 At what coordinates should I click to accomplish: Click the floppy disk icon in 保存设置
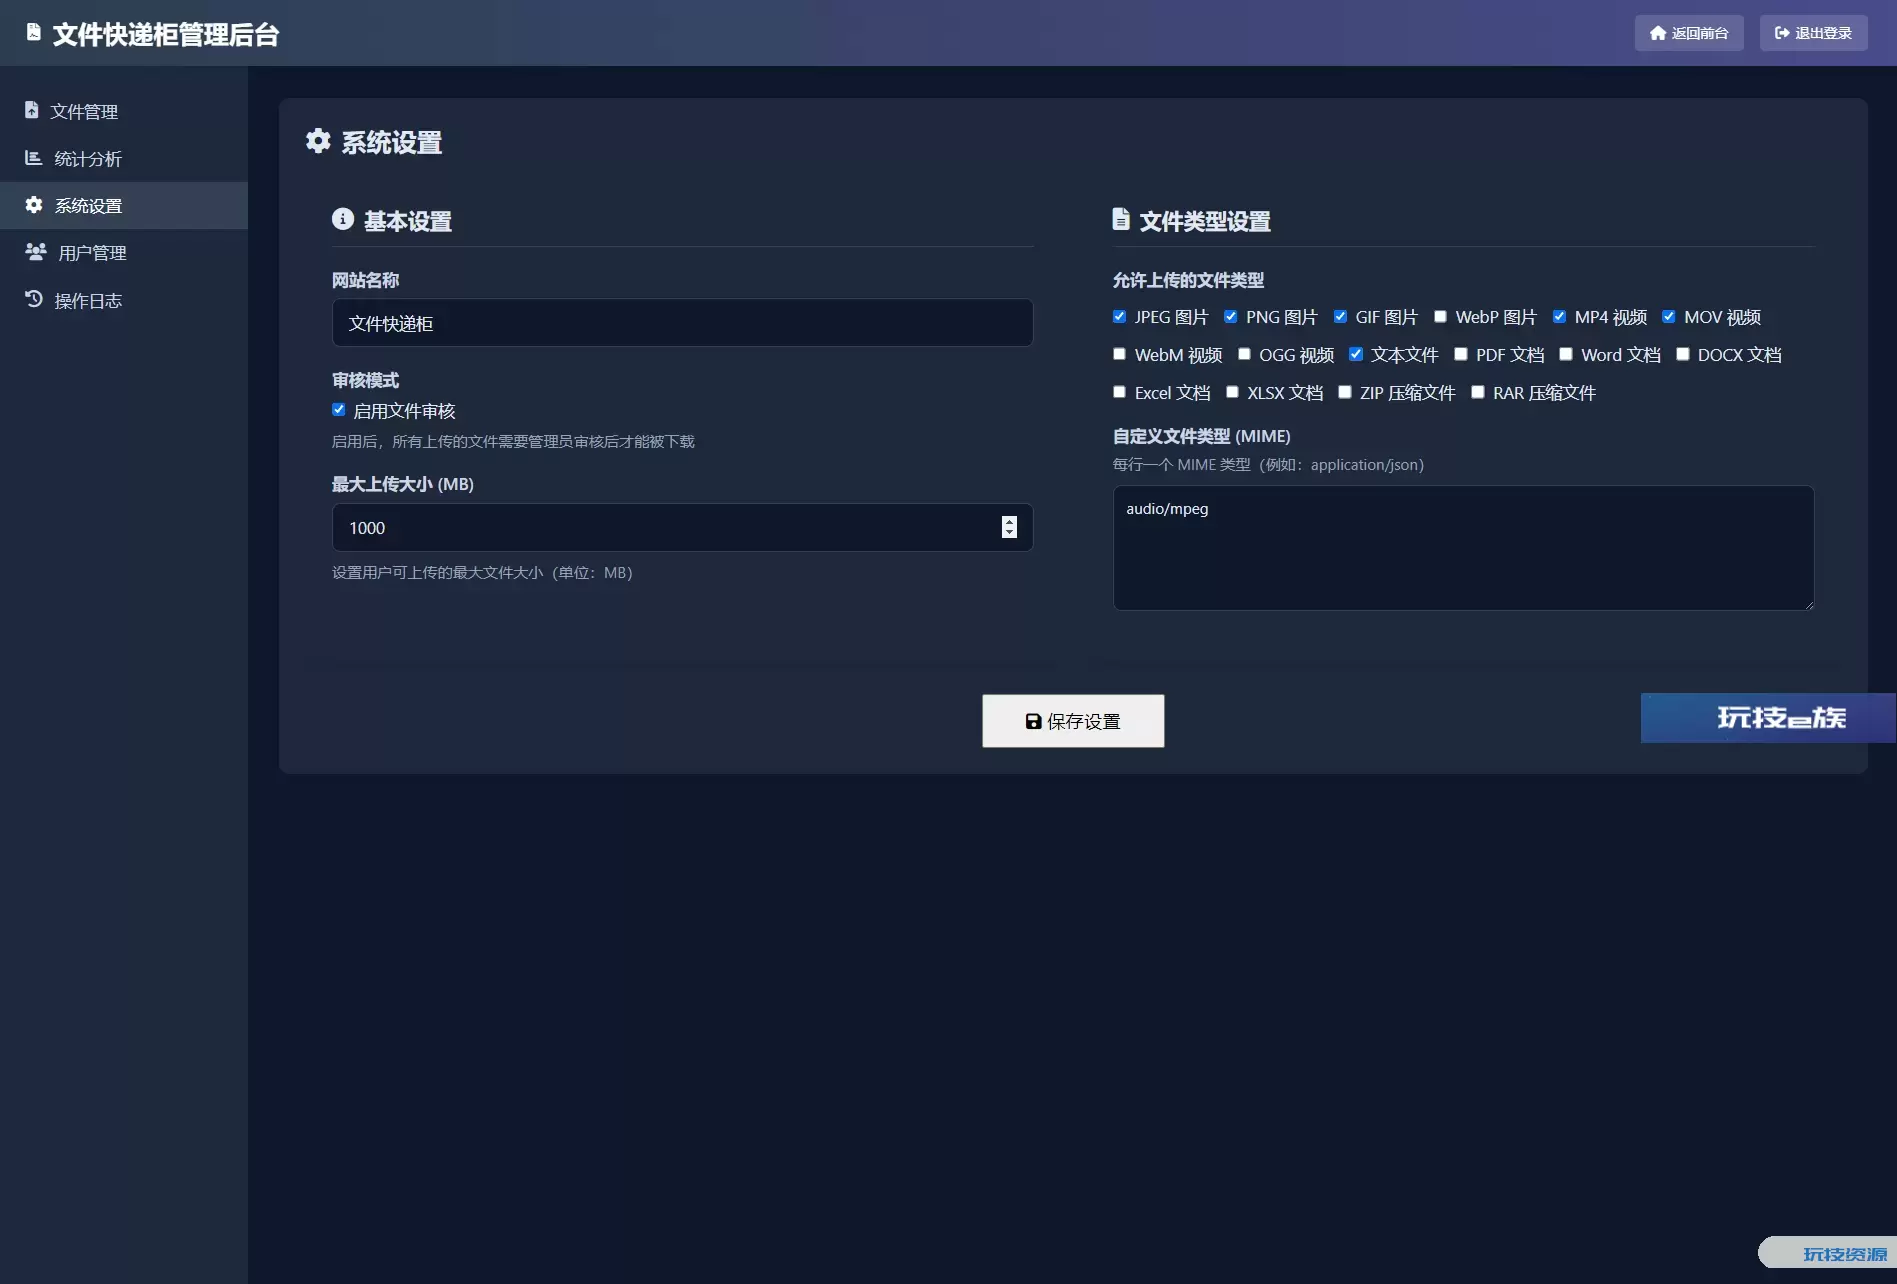tap(1034, 721)
